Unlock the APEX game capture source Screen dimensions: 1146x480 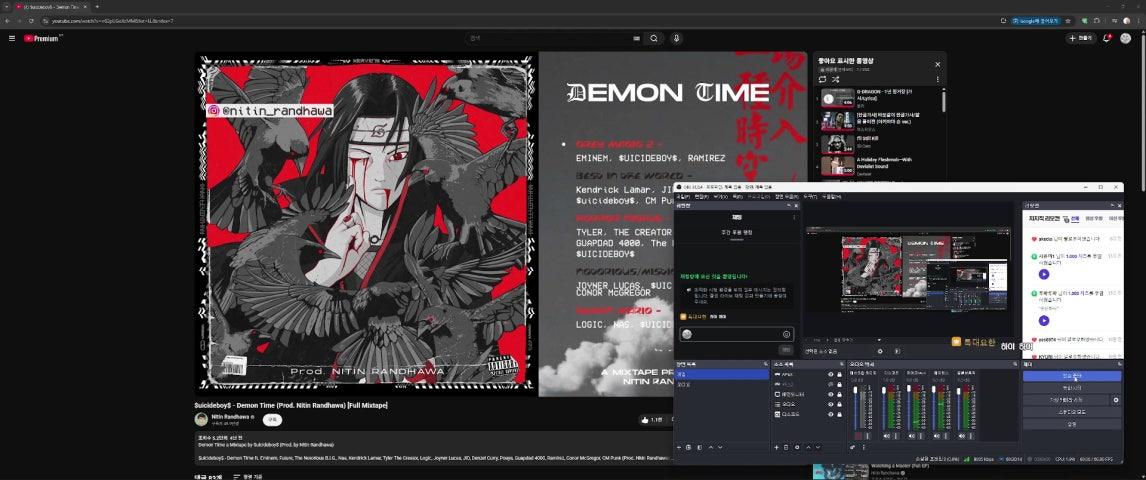pyautogui.click(x=839, y=375)
